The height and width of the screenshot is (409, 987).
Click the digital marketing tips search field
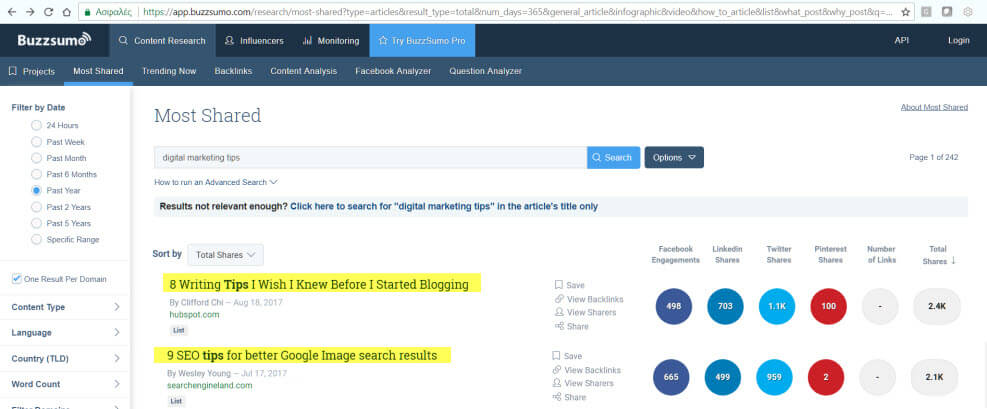pyautogui.click(x=371, y=157)
